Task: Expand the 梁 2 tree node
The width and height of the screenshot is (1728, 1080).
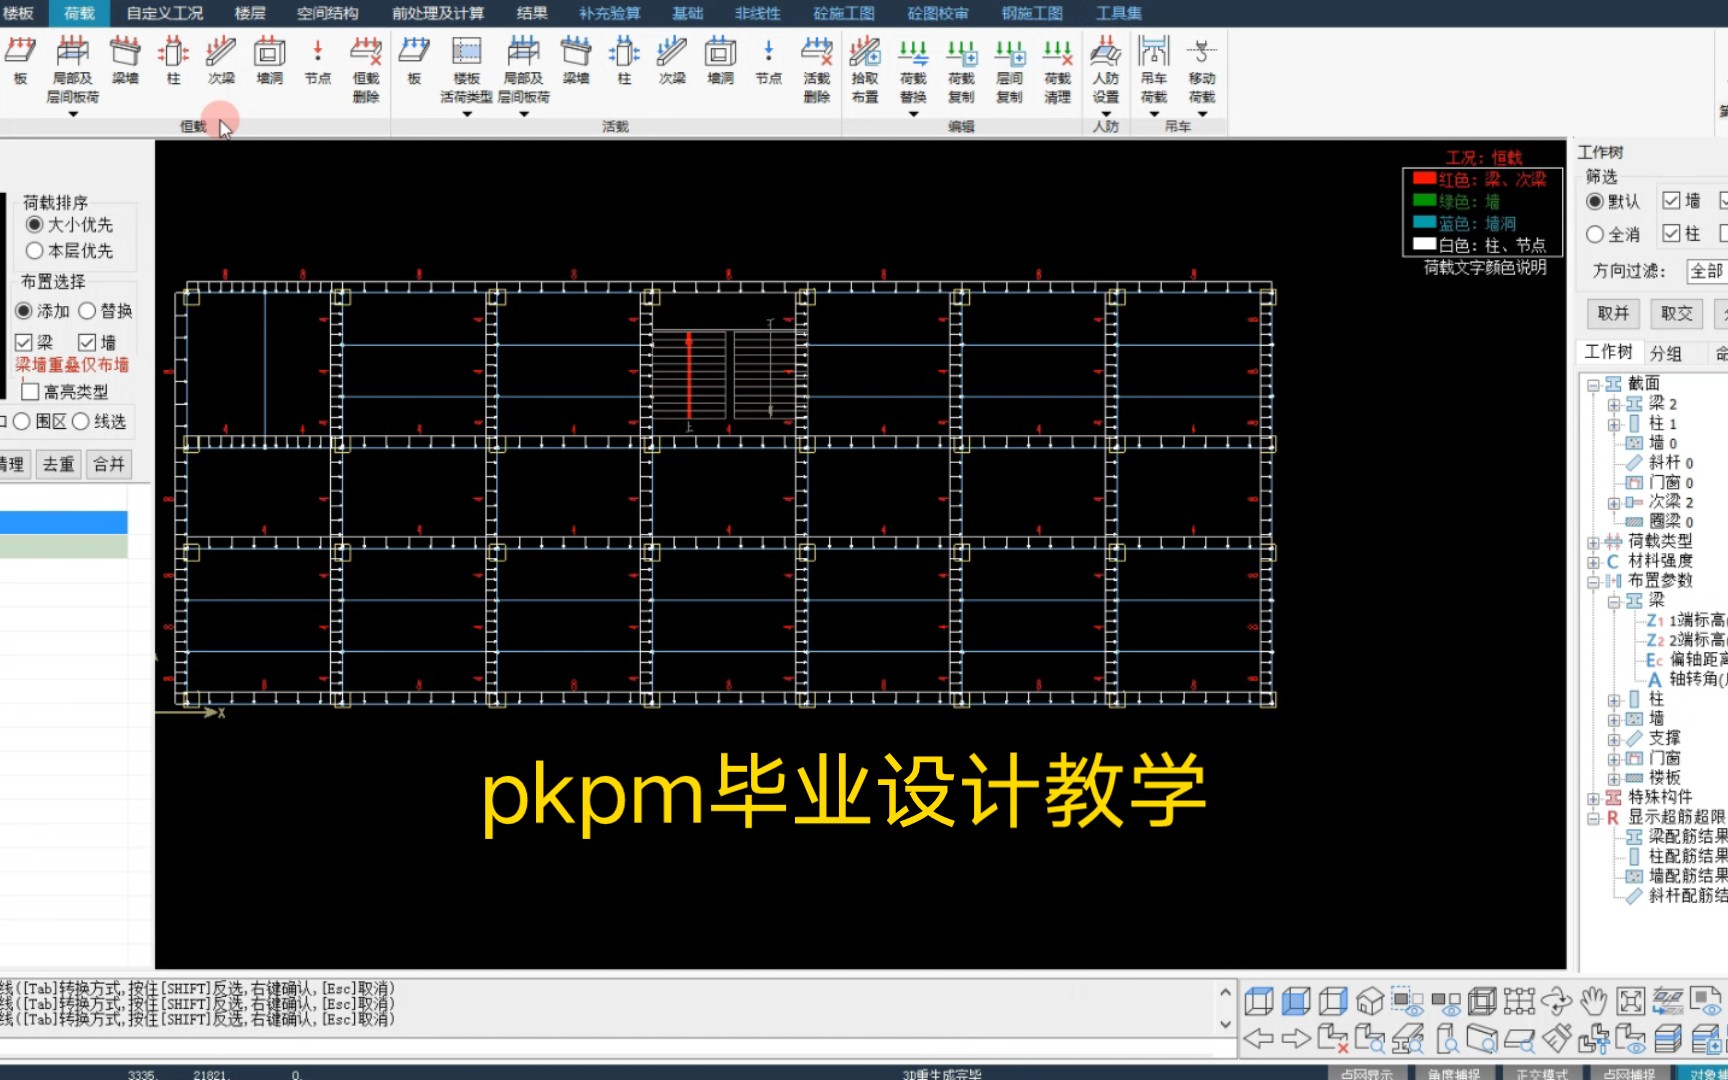Action: point(1615,403)
